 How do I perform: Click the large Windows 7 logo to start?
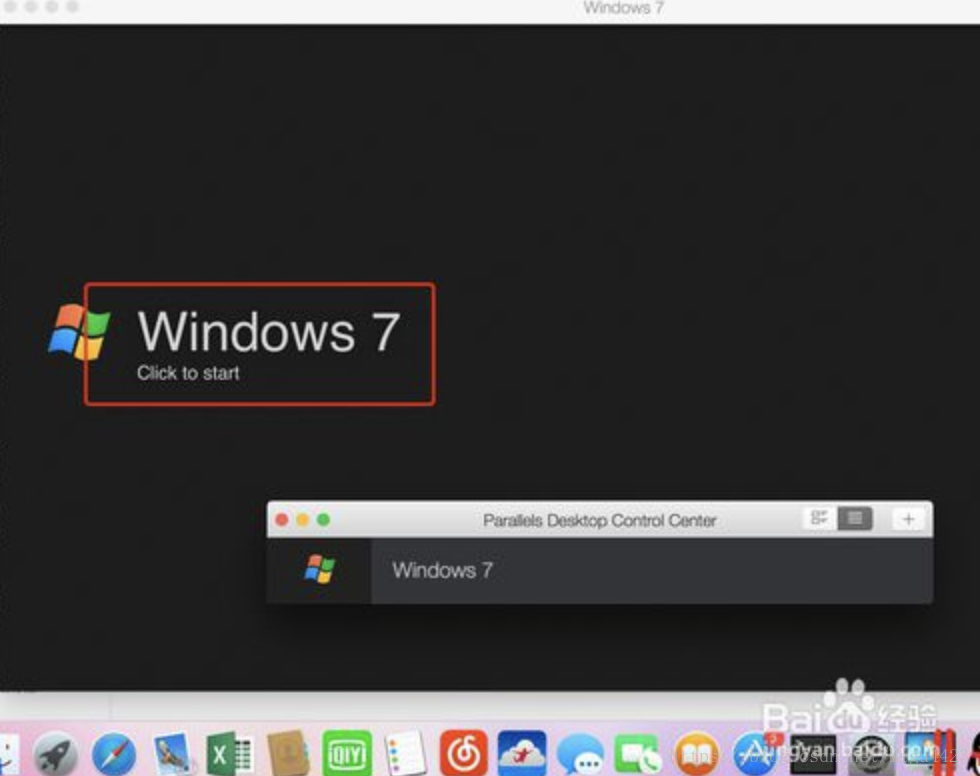click(x=79, y=332)
